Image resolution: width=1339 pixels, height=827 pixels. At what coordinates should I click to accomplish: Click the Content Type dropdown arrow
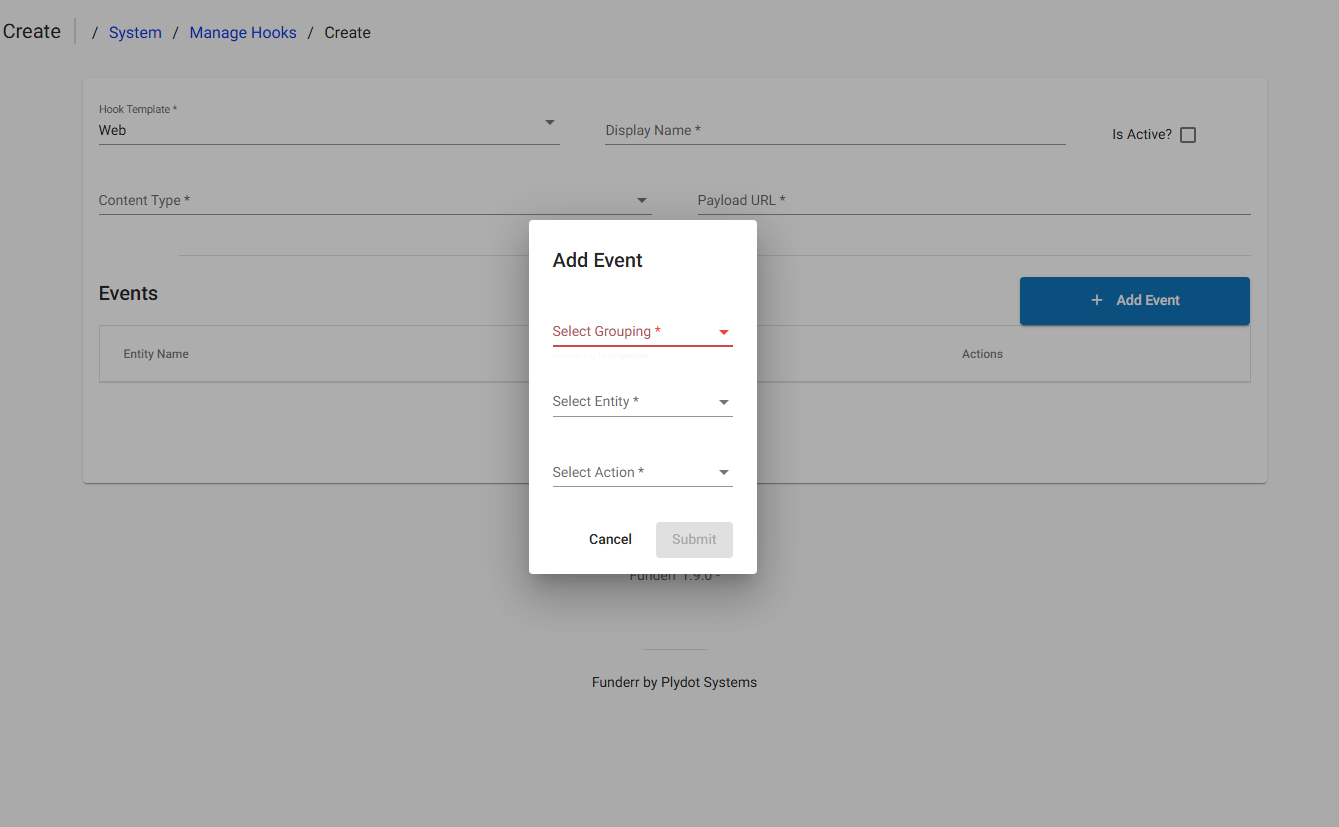[642, 201]
